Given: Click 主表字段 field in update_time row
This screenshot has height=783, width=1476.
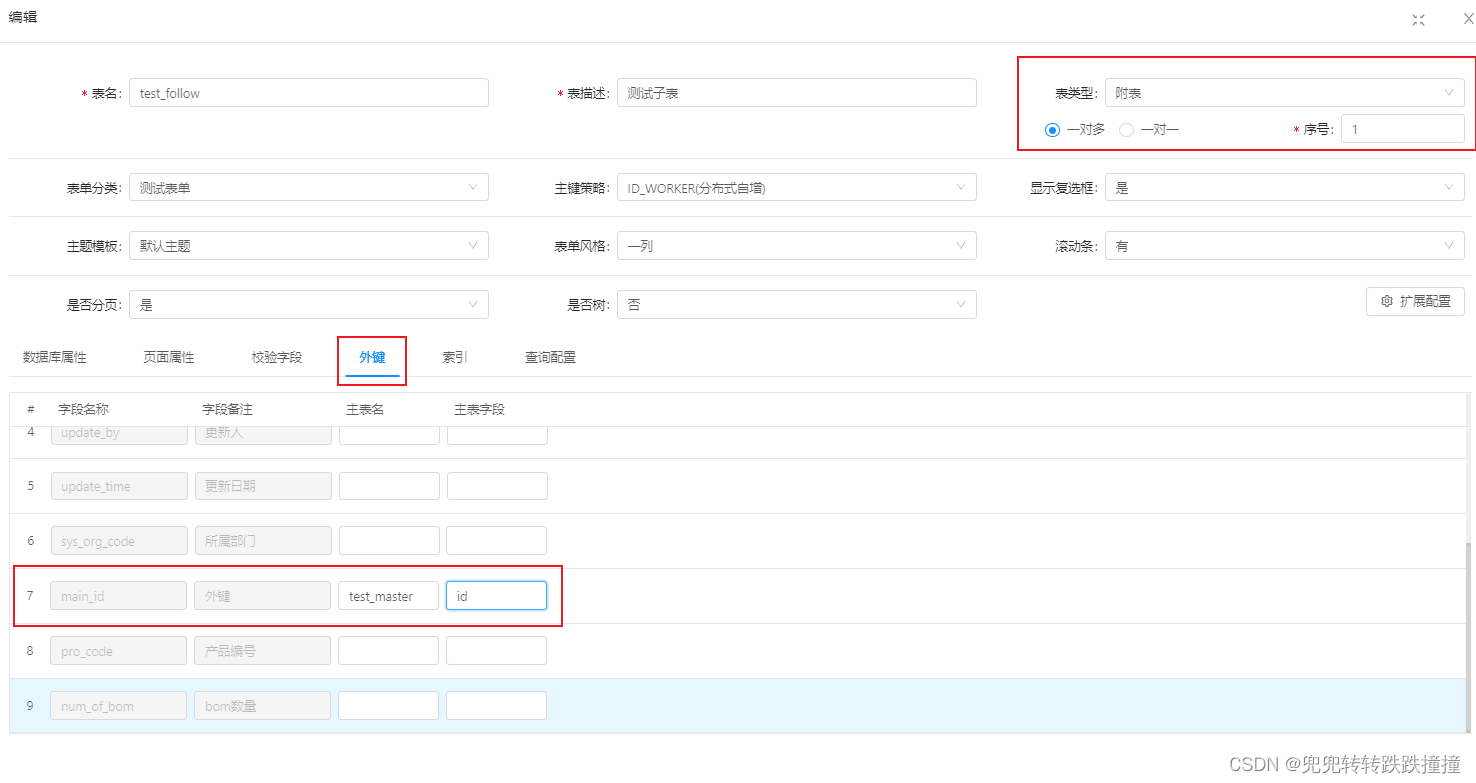Looking at the screenshot, I should point(496,486).
